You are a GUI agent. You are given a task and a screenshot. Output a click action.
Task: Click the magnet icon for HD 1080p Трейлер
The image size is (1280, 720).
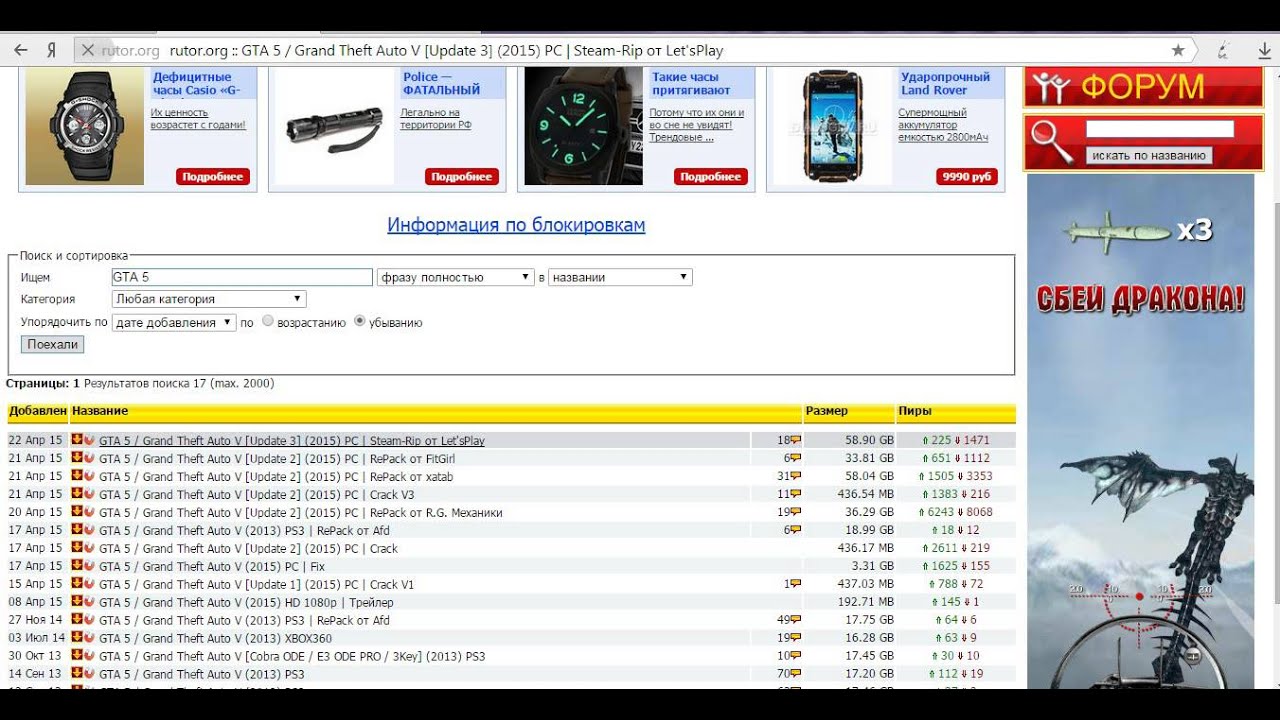point(88,602)
